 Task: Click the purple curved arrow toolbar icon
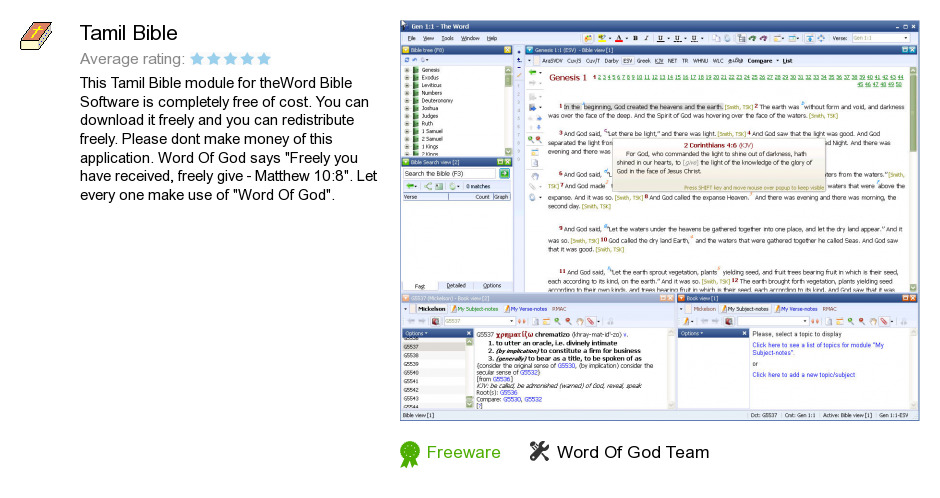[763, 38]
